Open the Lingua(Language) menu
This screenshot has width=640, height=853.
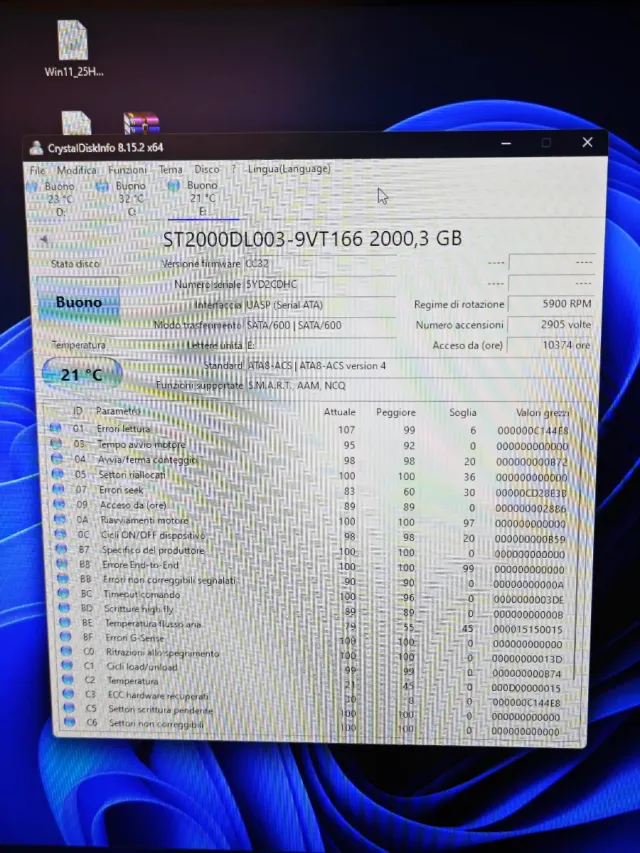[289, 169]
